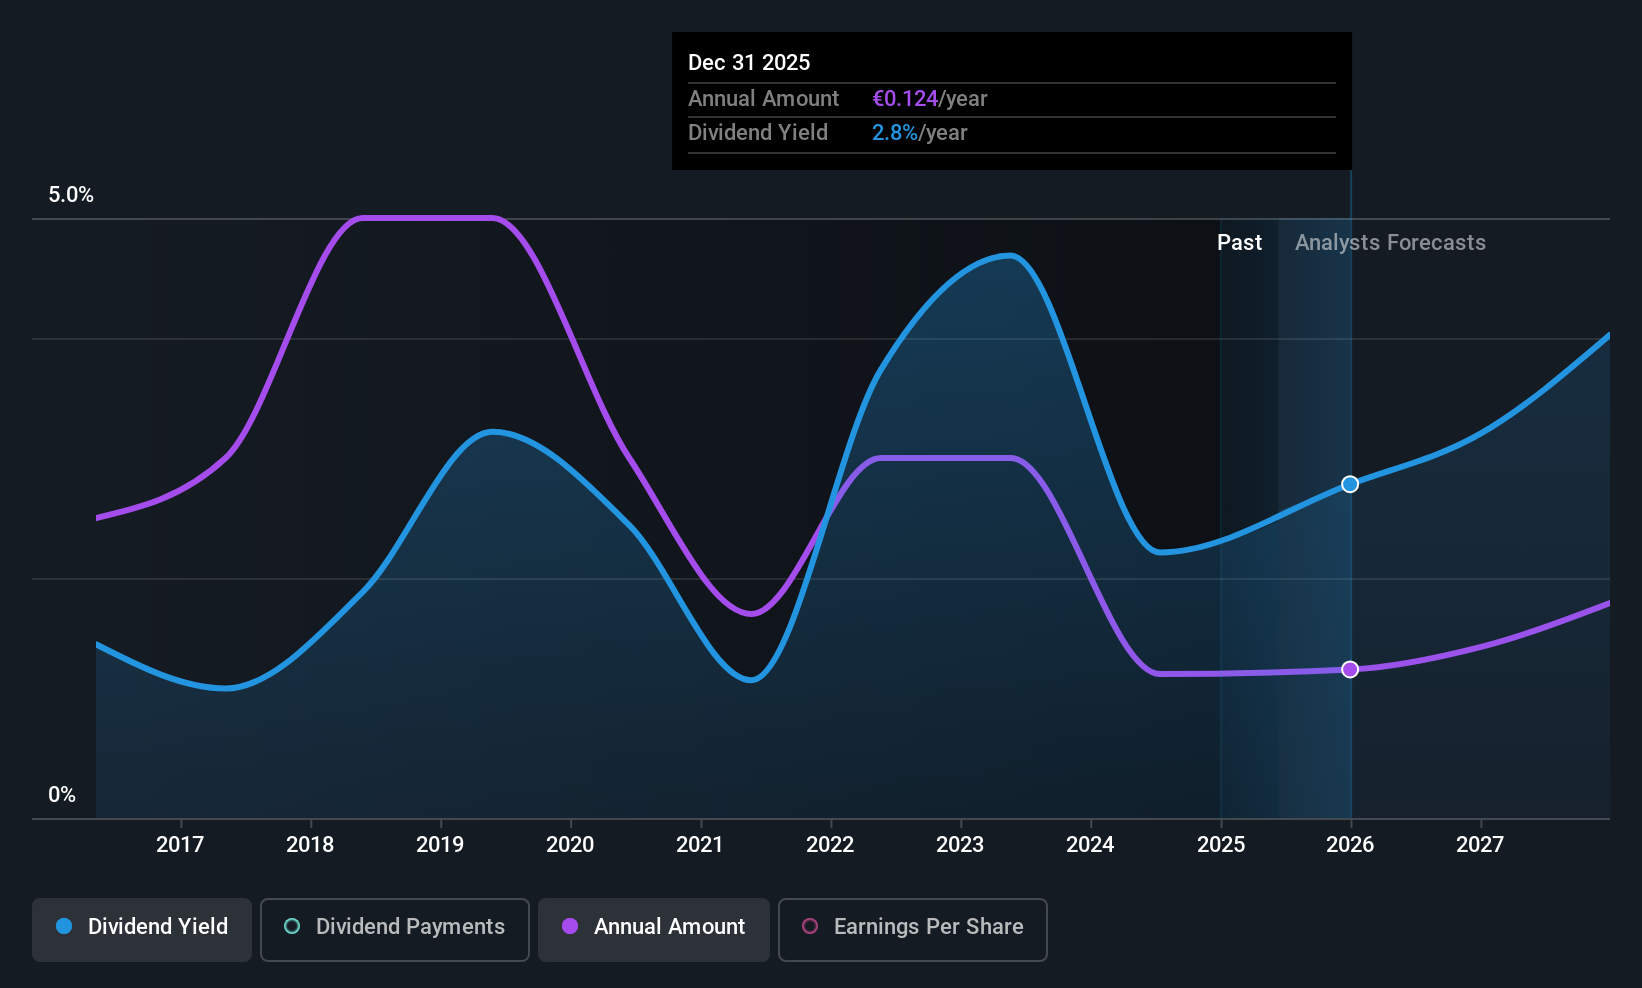Click the €0.124/year tooltip value

[x=930, y=99]
